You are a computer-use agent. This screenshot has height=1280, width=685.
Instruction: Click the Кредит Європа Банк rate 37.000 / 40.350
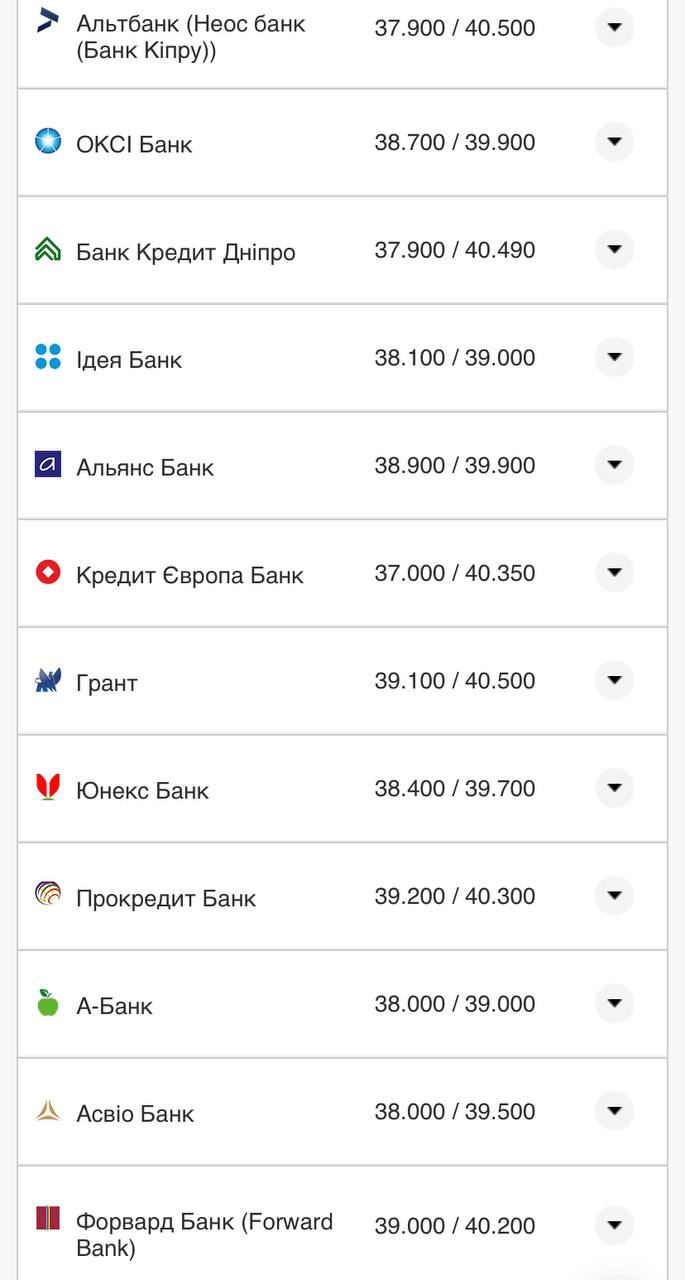tap(455, 573)
